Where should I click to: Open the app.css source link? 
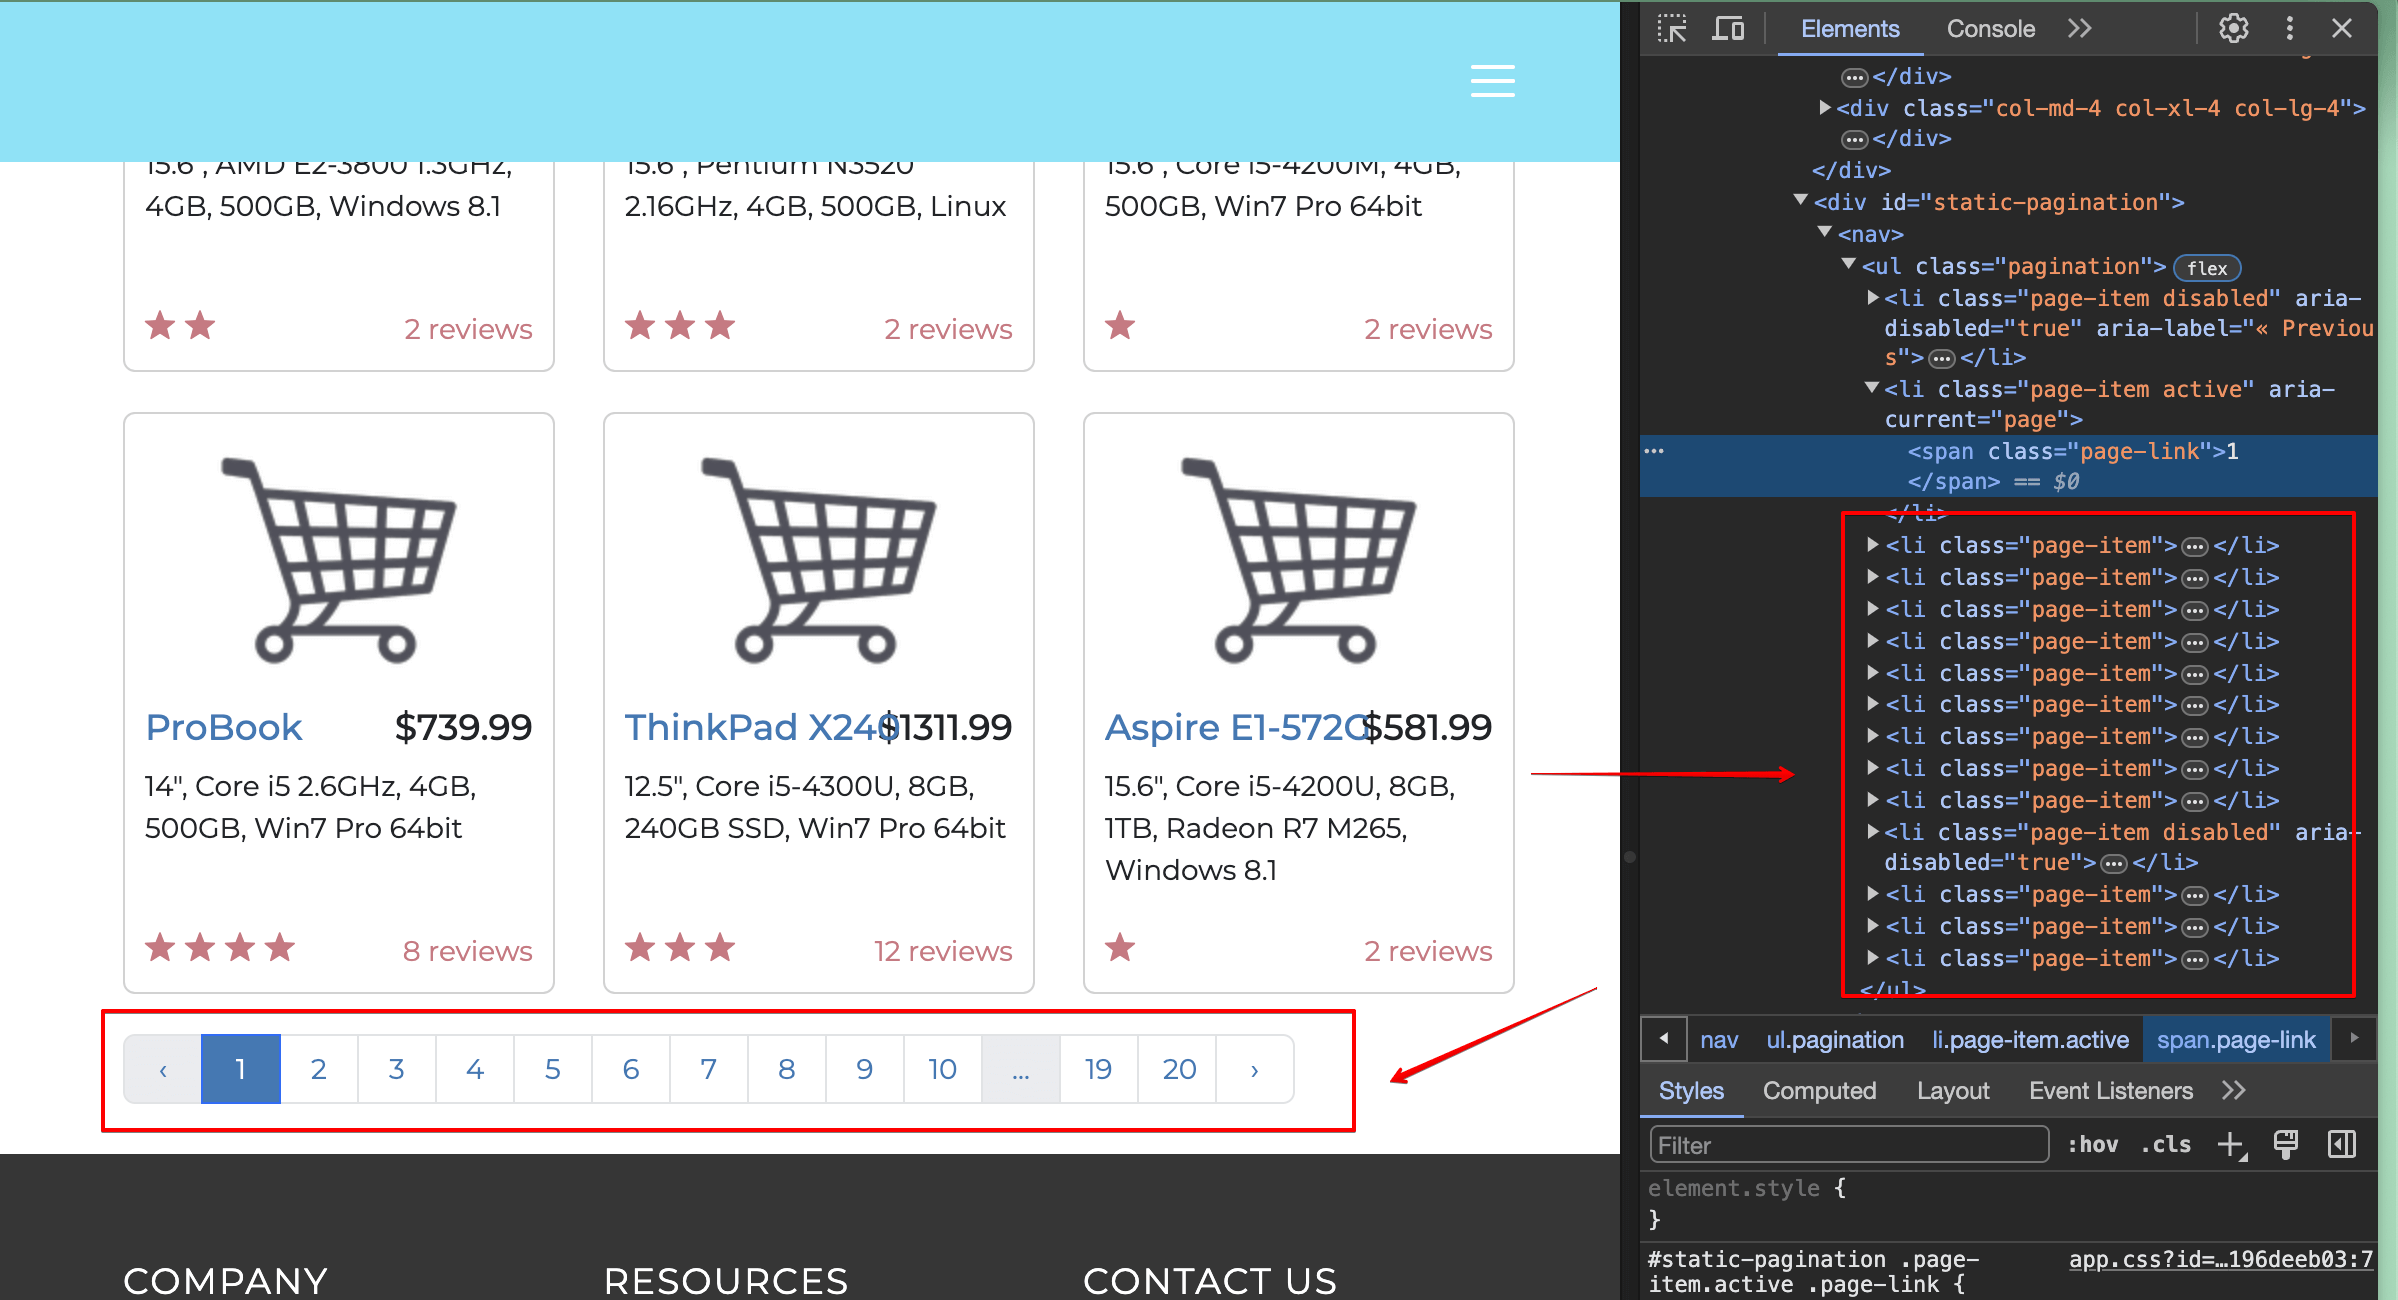(x=2220, y=1259)
